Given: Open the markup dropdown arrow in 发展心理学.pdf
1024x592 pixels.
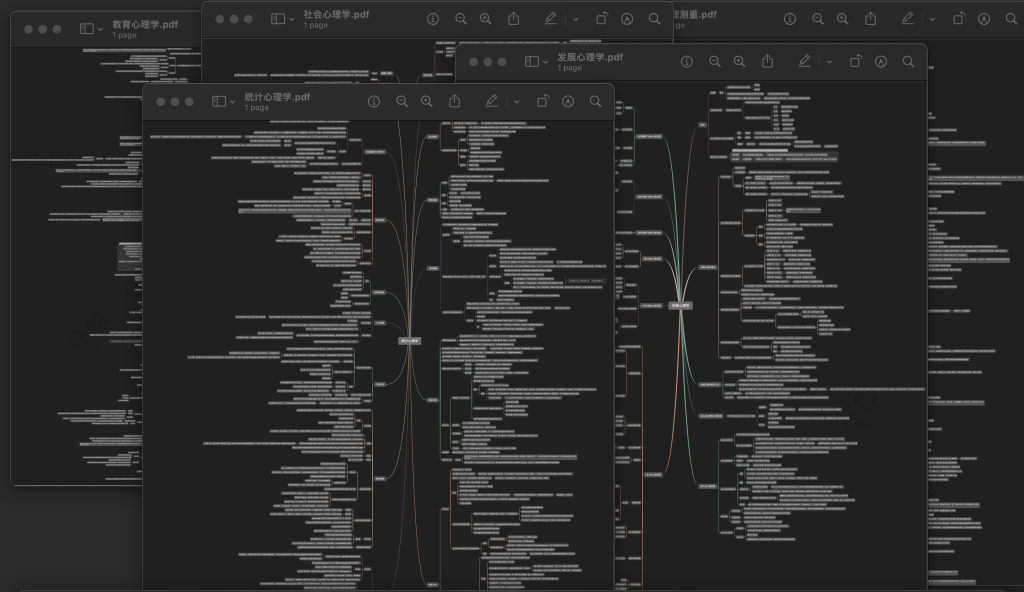Looking at the screenshot, I should [x=829, y=61].
